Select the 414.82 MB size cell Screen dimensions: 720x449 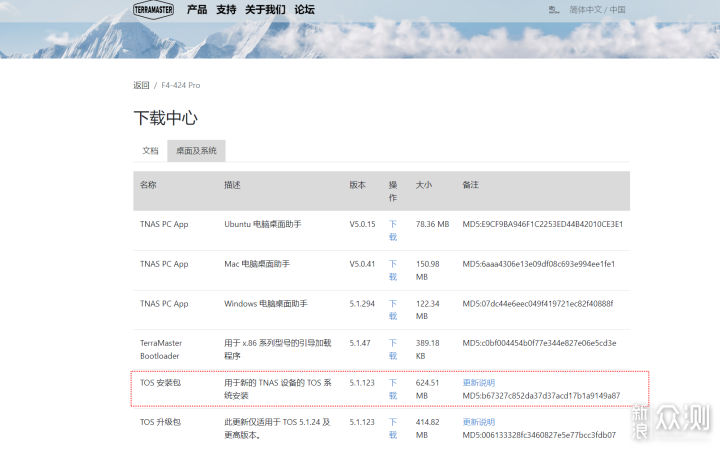(x=428, y=428)
